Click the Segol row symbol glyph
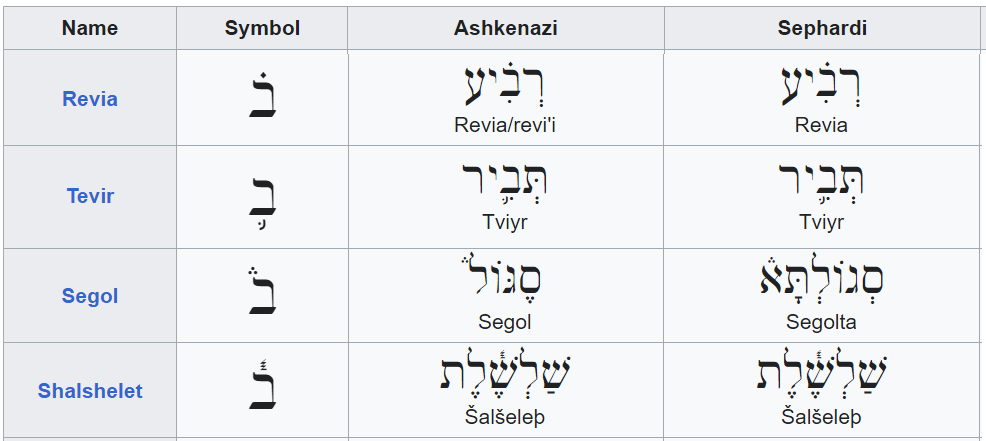 [x=262, y=294]
